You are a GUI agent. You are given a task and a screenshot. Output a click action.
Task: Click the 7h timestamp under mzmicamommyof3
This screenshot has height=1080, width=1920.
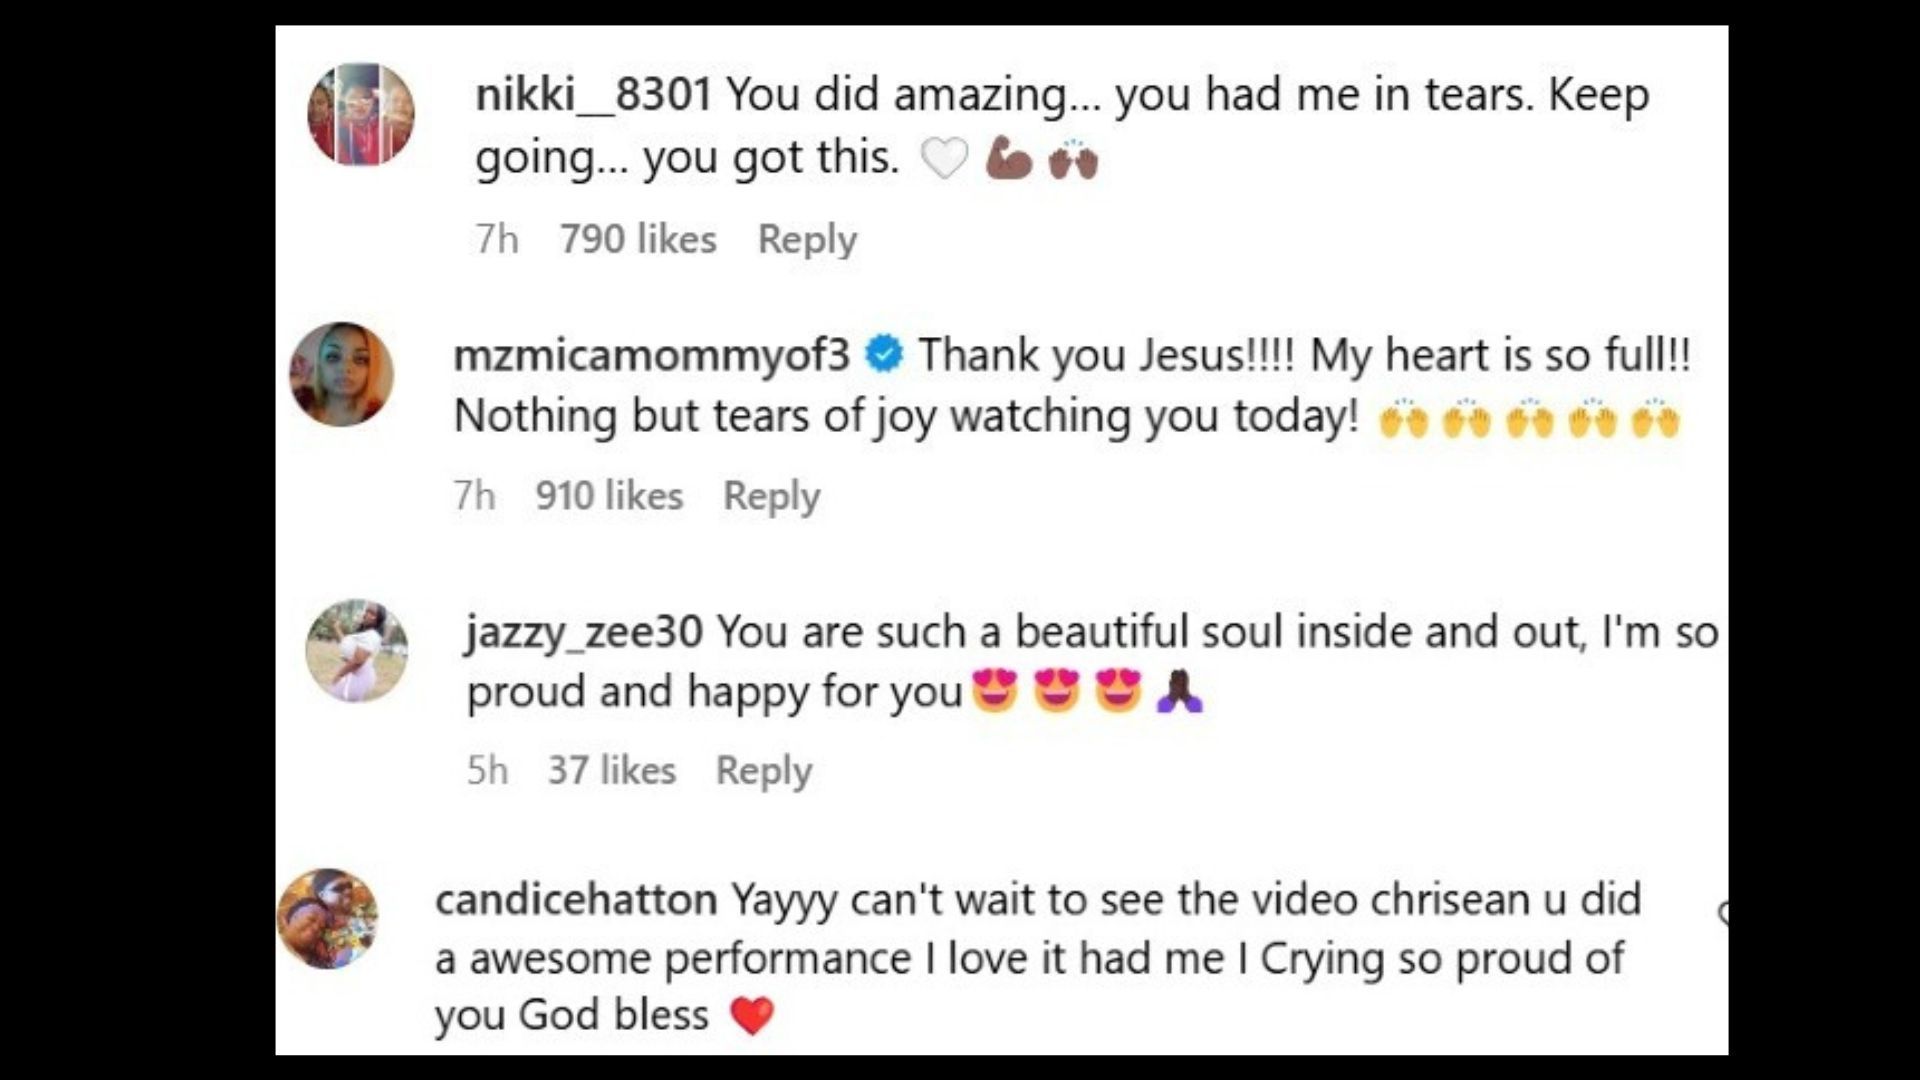(474, 496)
